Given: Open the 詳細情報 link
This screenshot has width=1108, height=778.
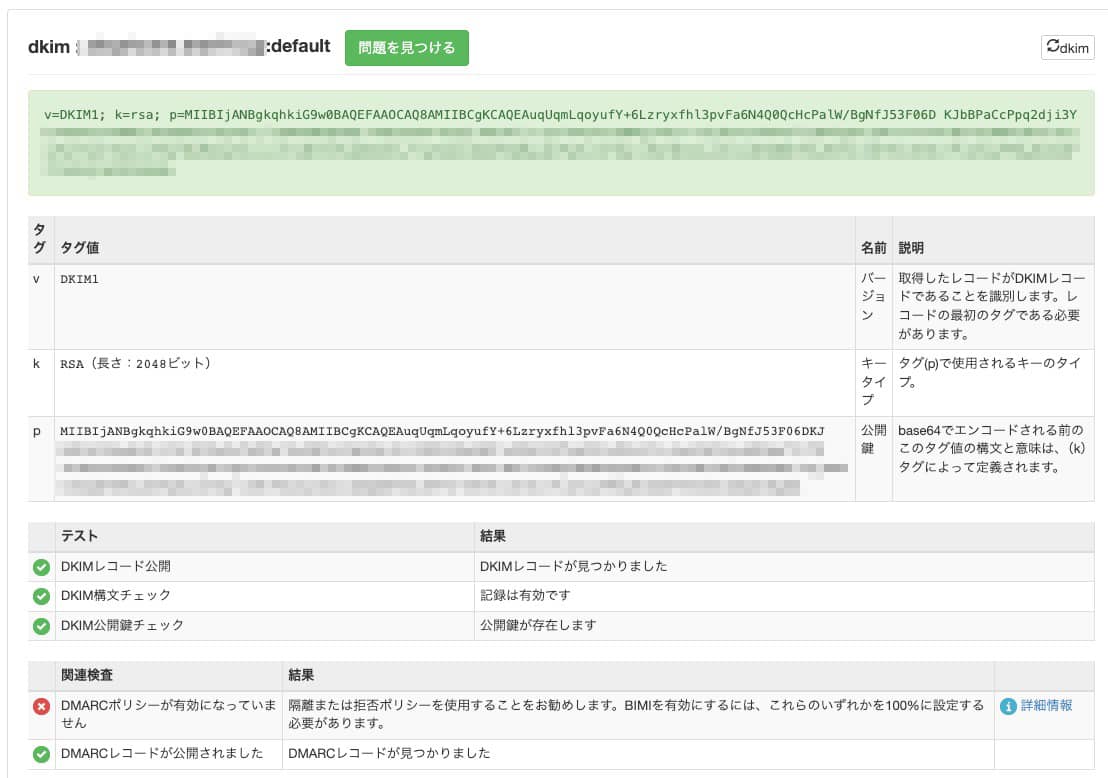Looking at the screenshot, I should [1047, 705].
